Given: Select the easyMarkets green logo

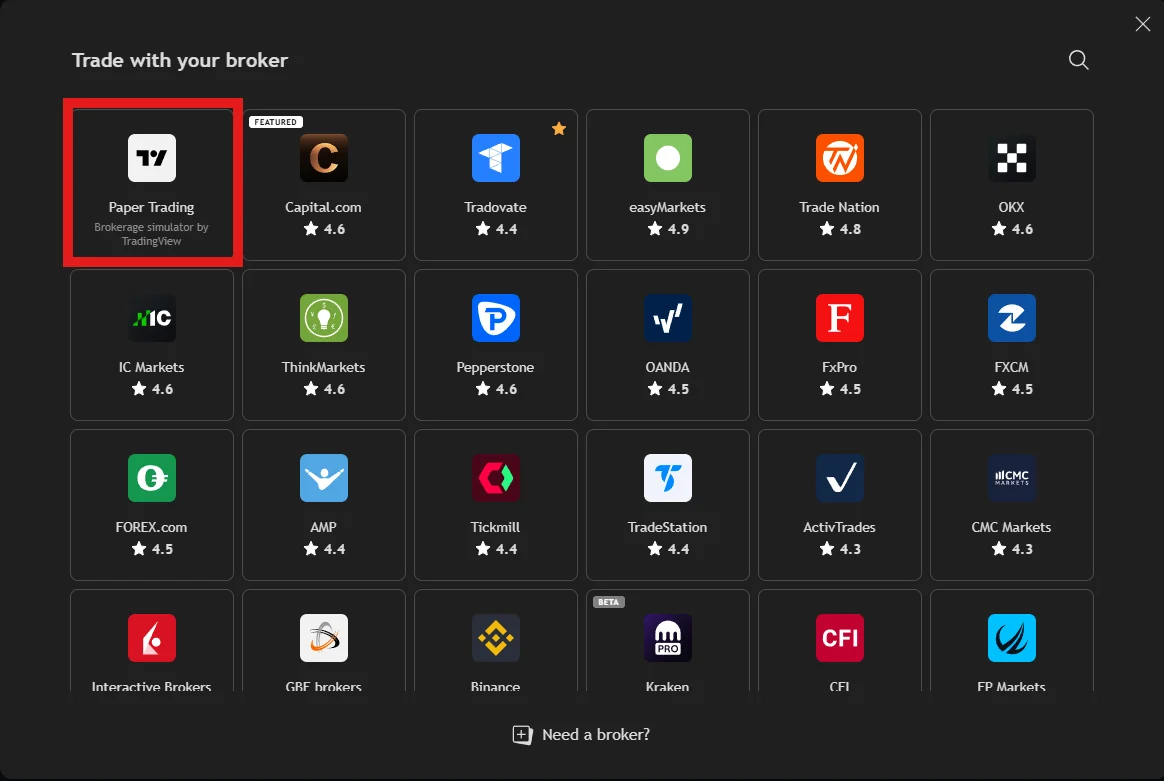Looking at the screenshot, I should click(x=668, y=158).
